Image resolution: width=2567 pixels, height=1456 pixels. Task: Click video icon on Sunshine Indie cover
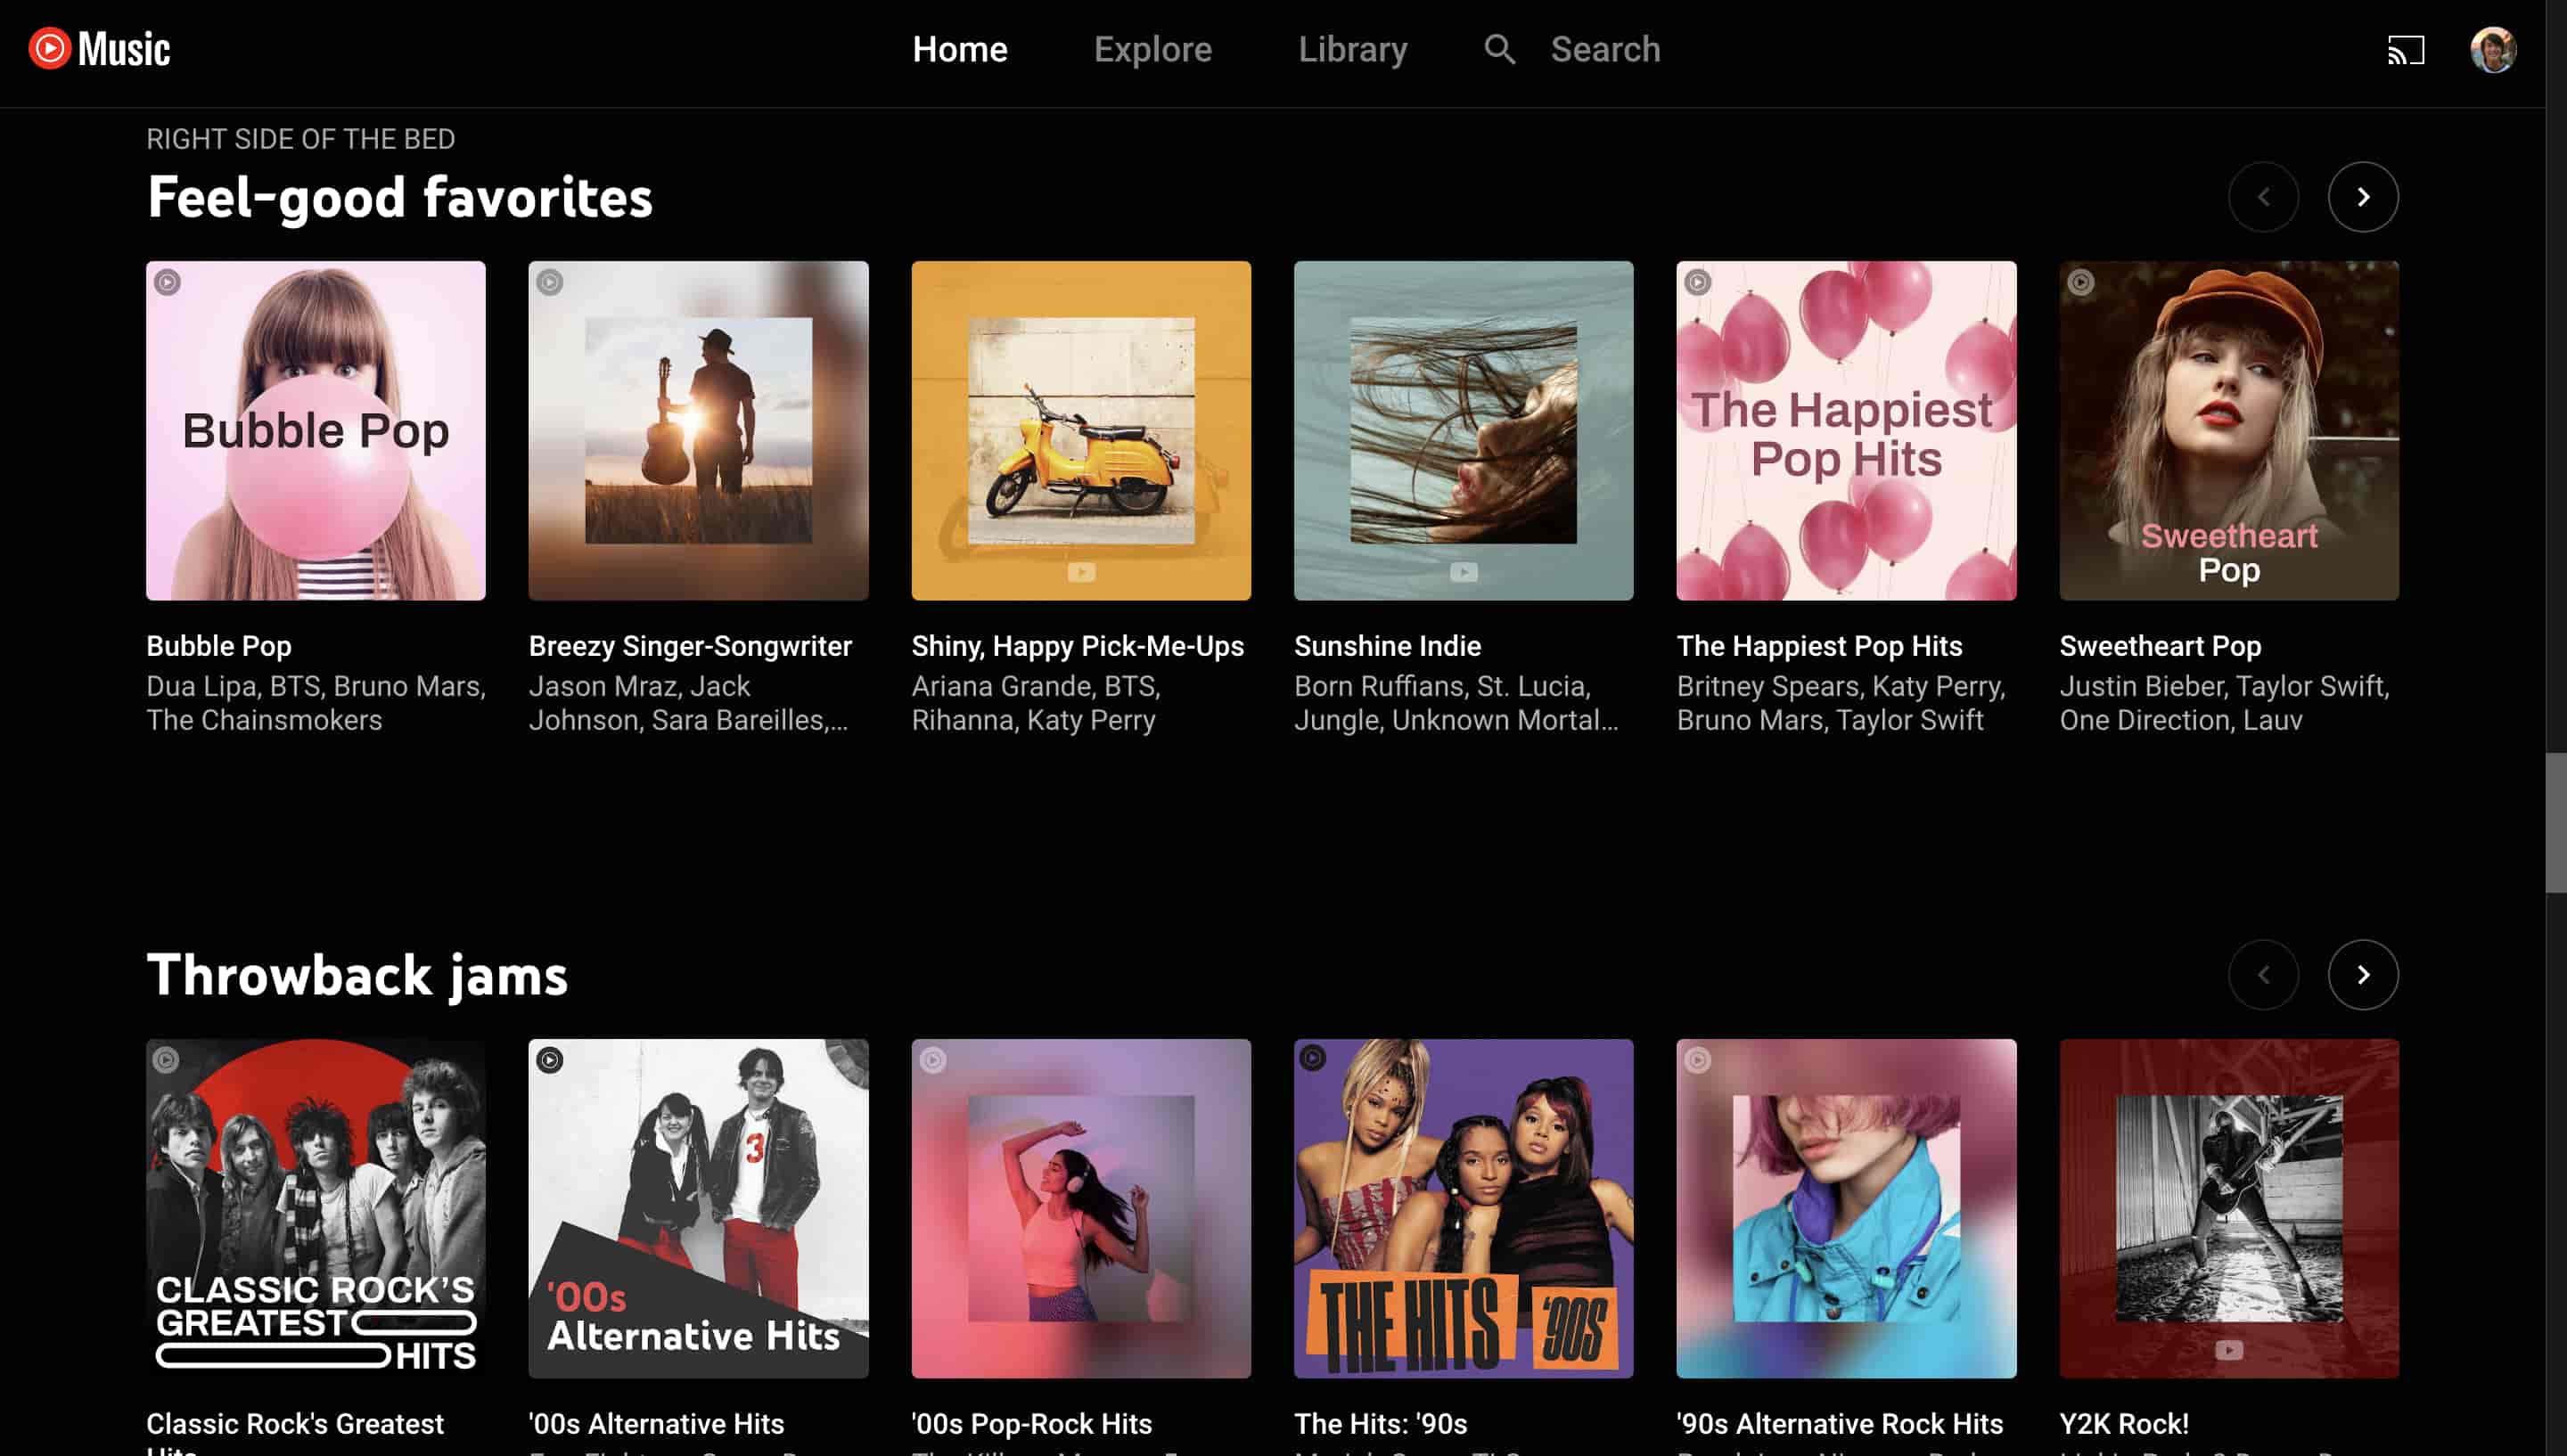[x=1463, y=572]
